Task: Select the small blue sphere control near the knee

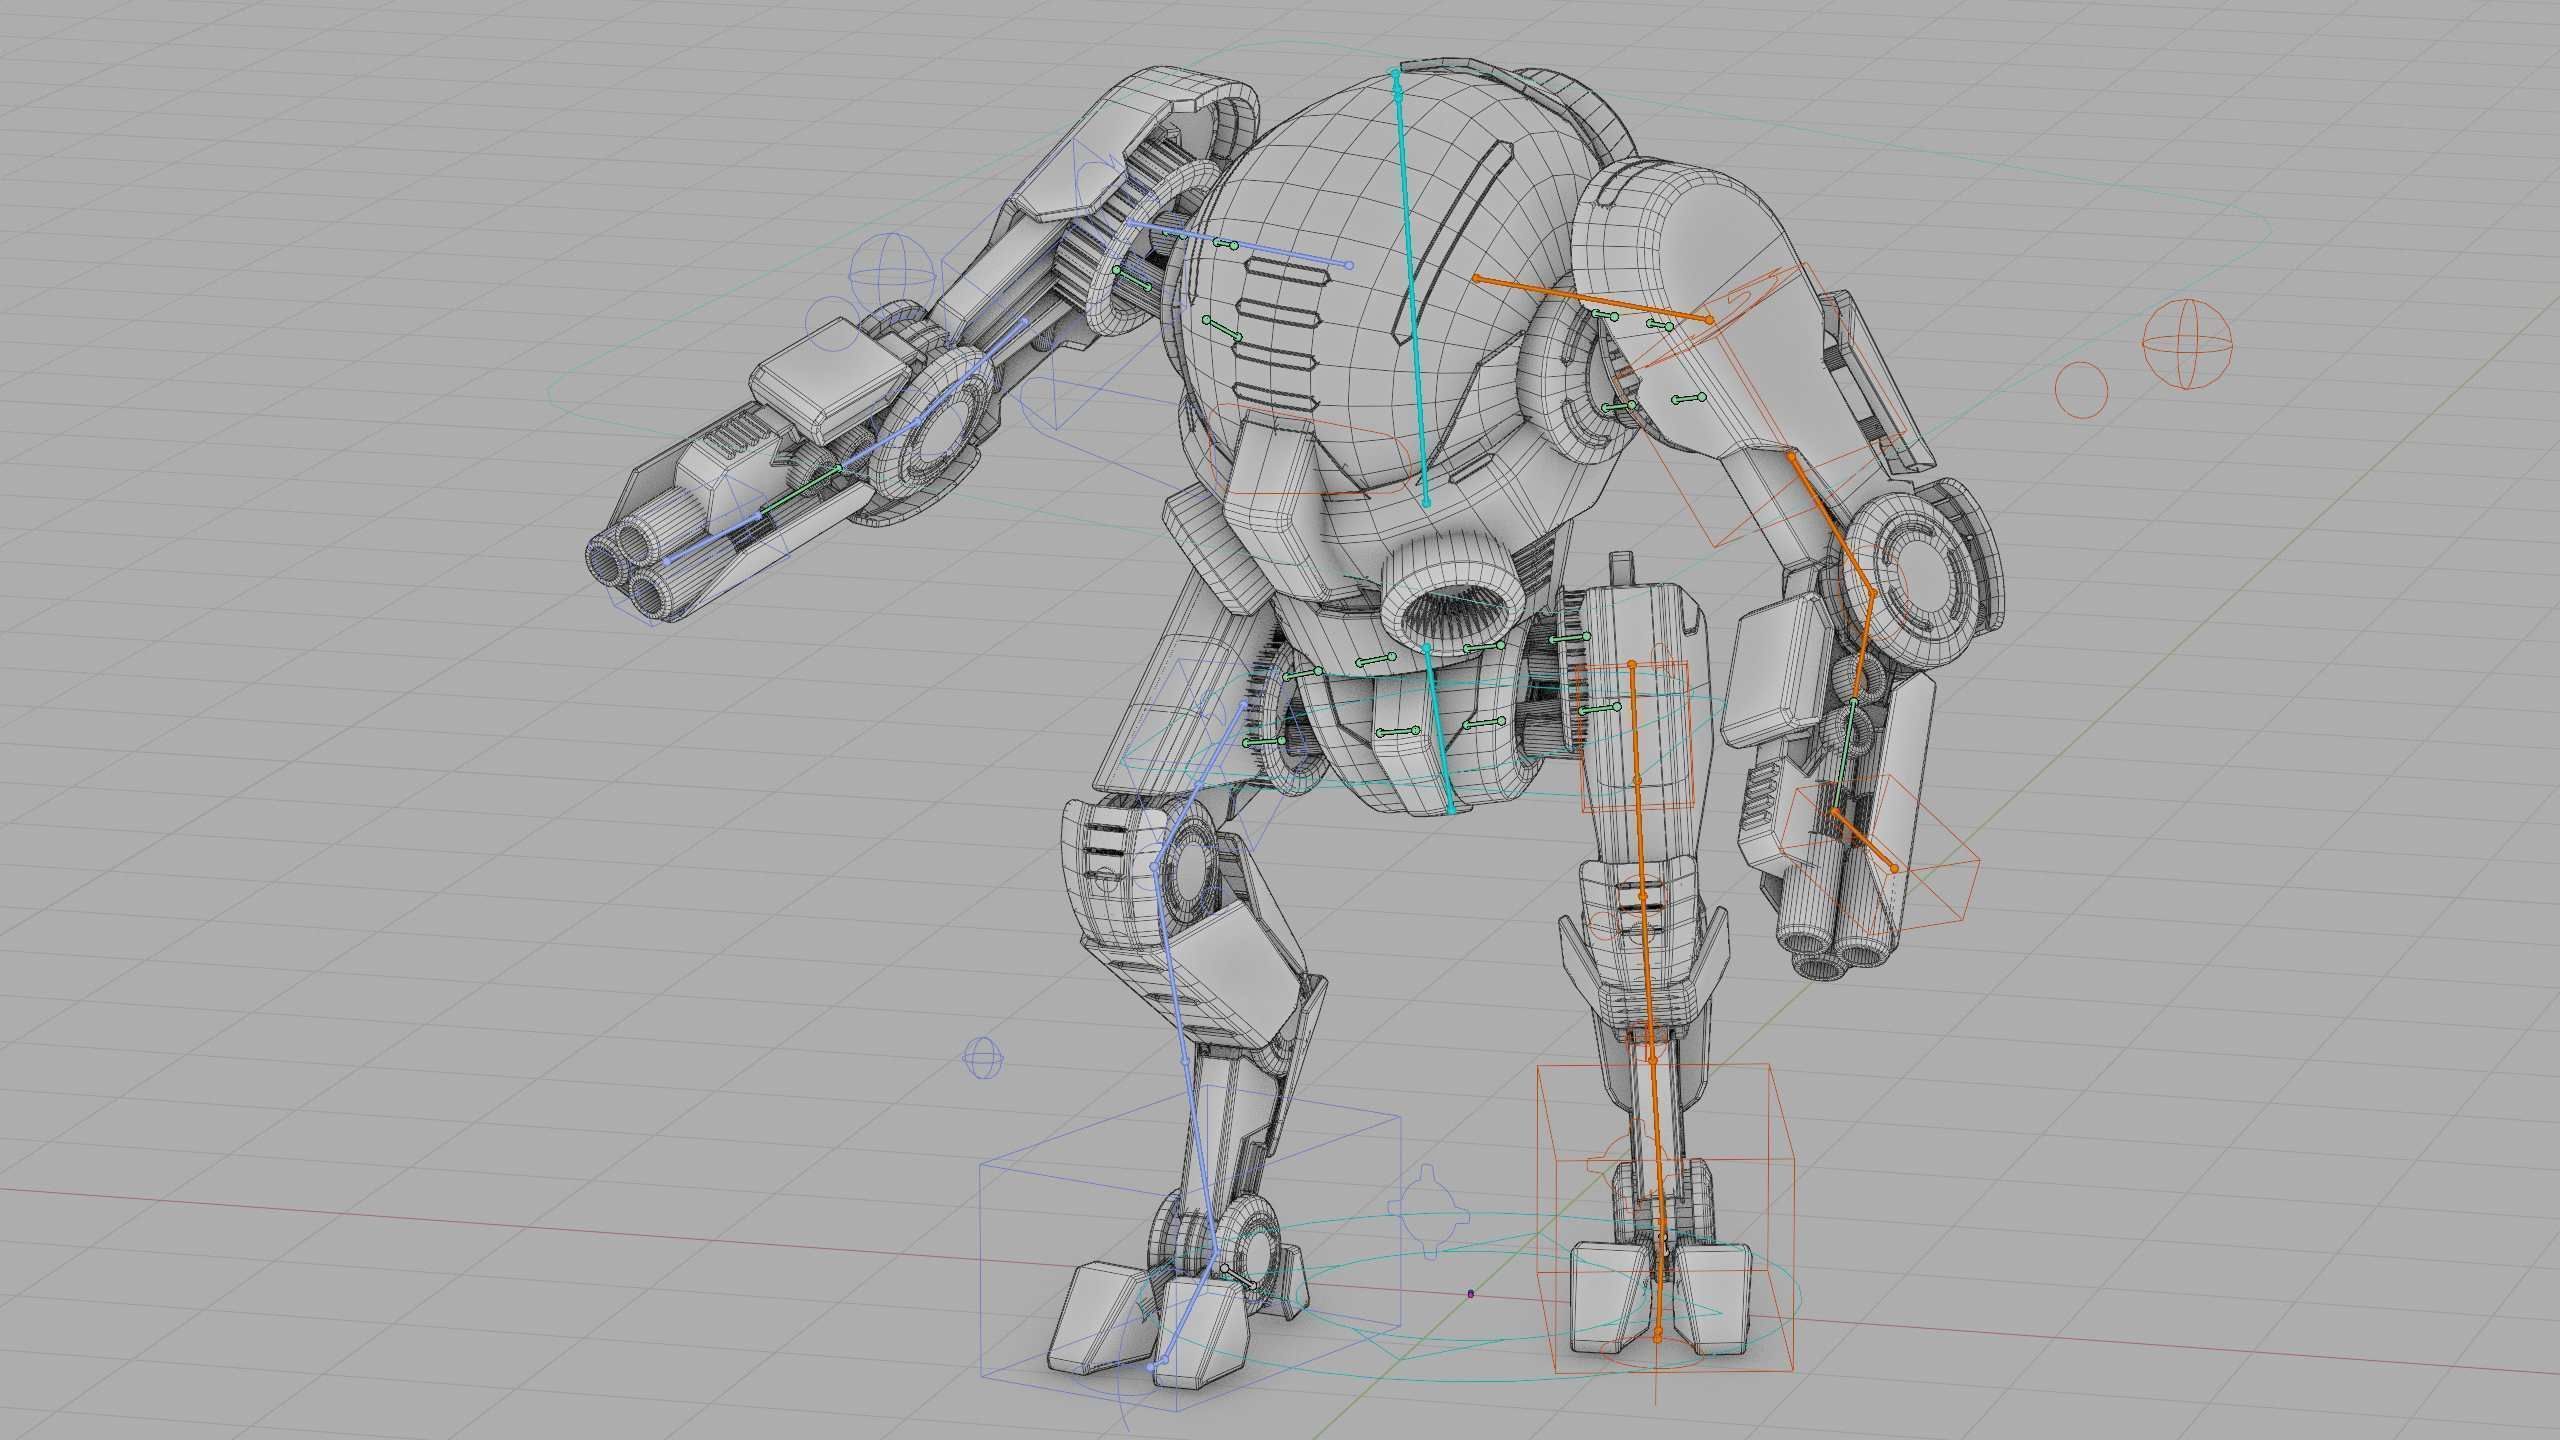Action: 983,1058
